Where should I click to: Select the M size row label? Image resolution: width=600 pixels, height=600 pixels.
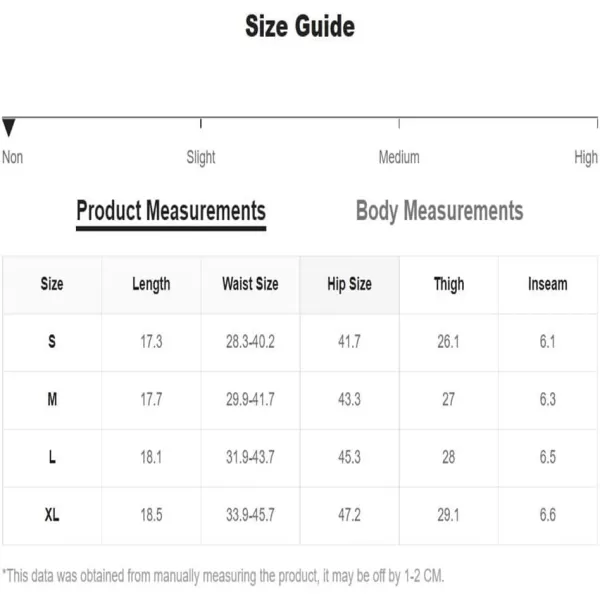(x=52, y=399)
